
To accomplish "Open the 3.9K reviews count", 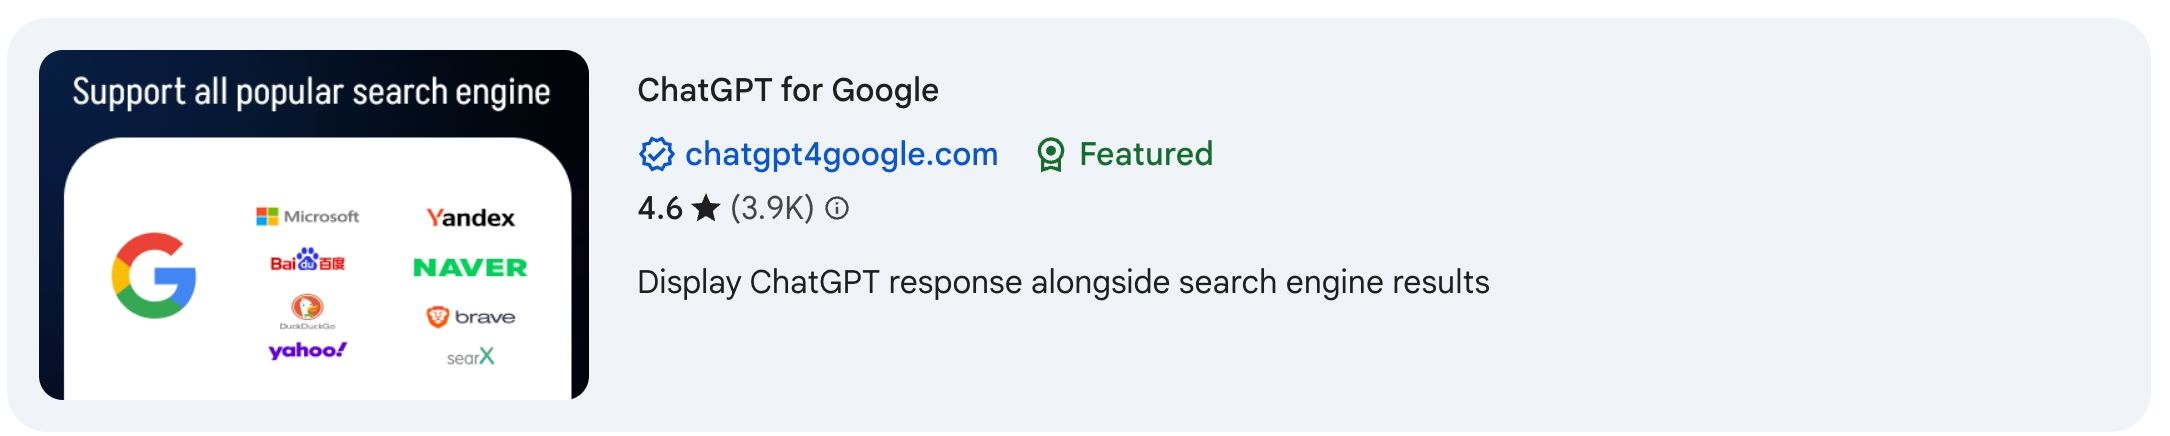I will (x=772, y=208).
